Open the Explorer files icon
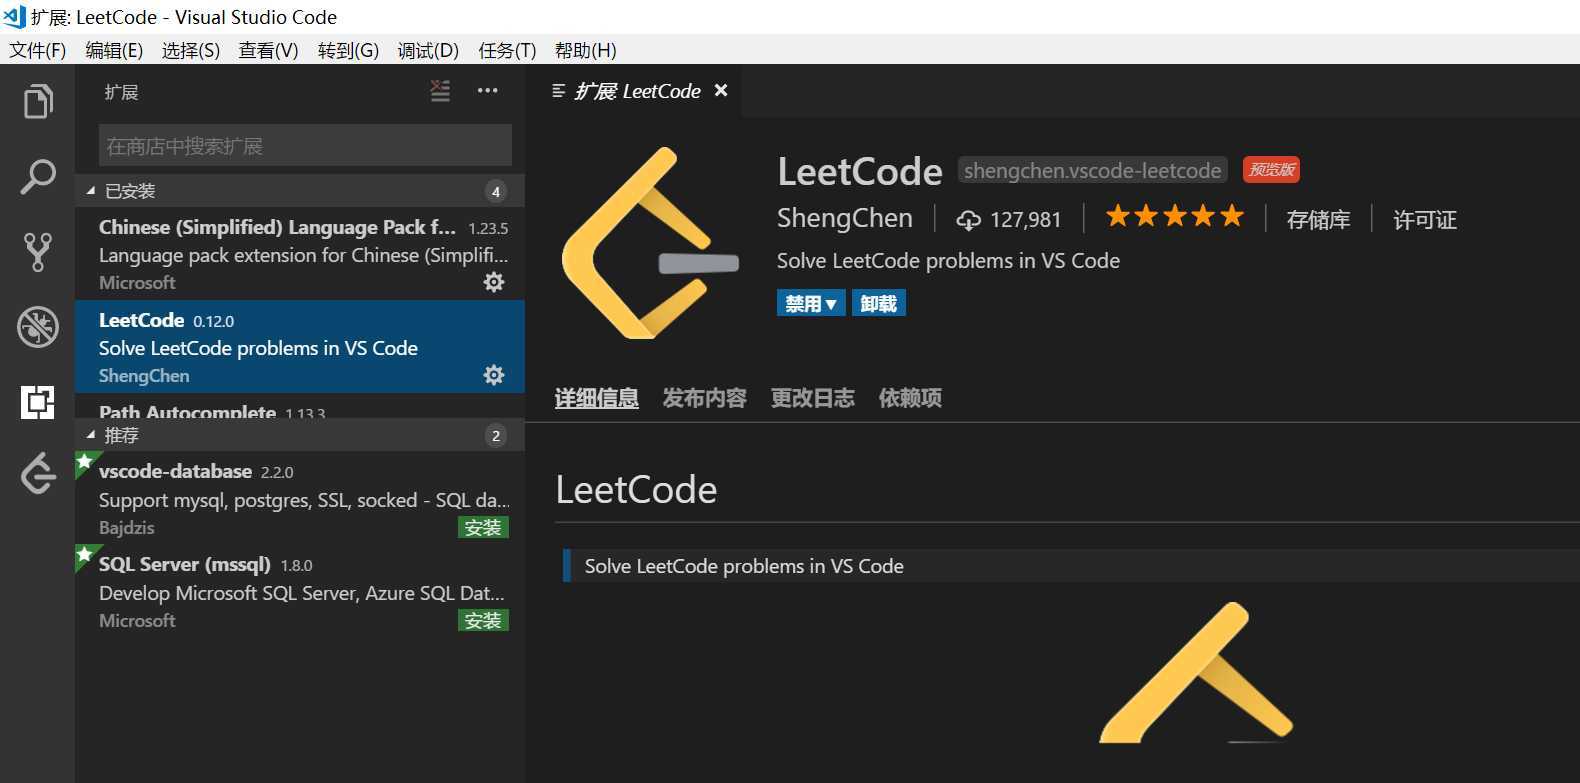This screenshot has width=1580, height=783. tap(38, 101)
